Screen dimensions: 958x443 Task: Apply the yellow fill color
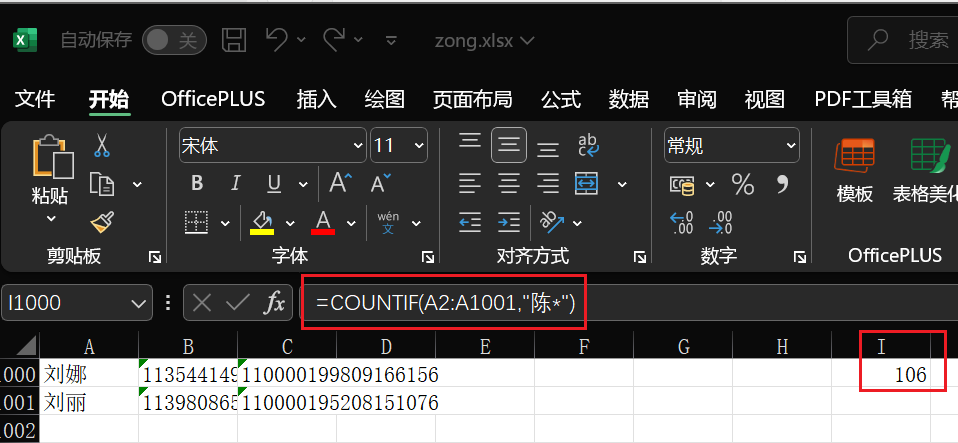tap(262, 221)
